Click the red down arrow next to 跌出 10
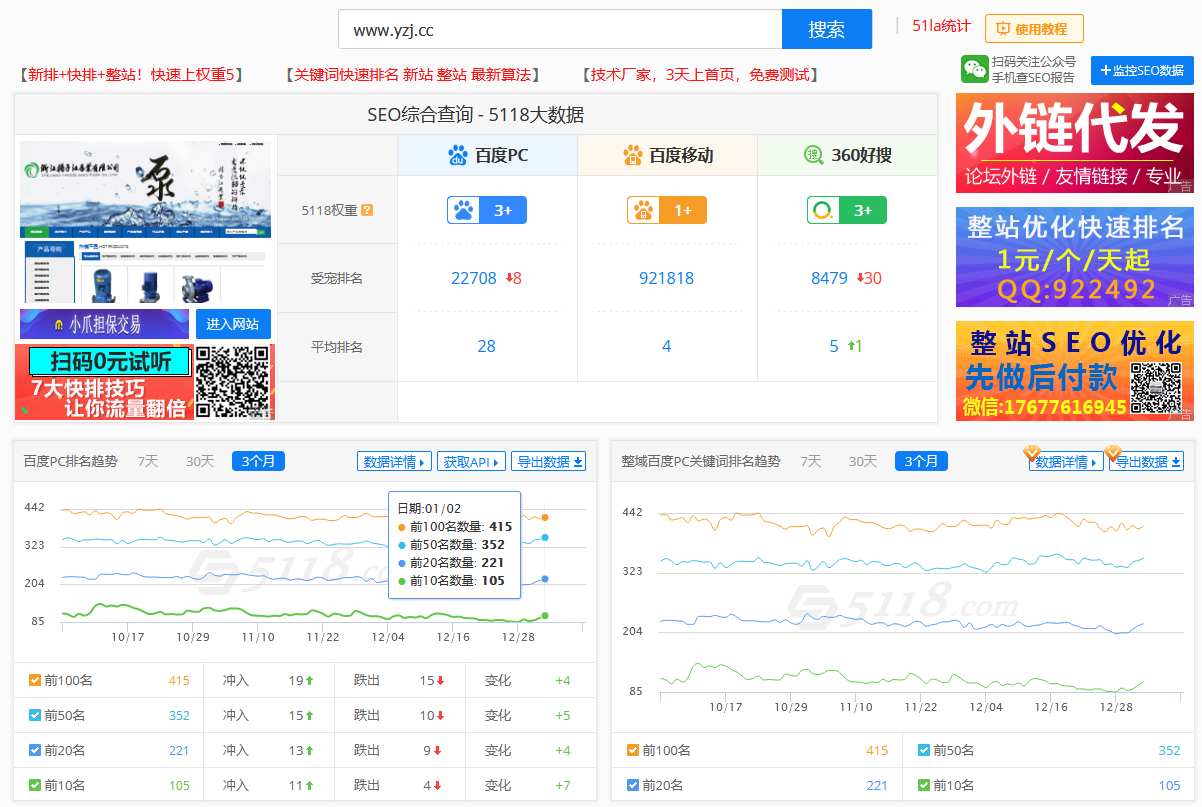The image size is (1202, 807). 440,716
